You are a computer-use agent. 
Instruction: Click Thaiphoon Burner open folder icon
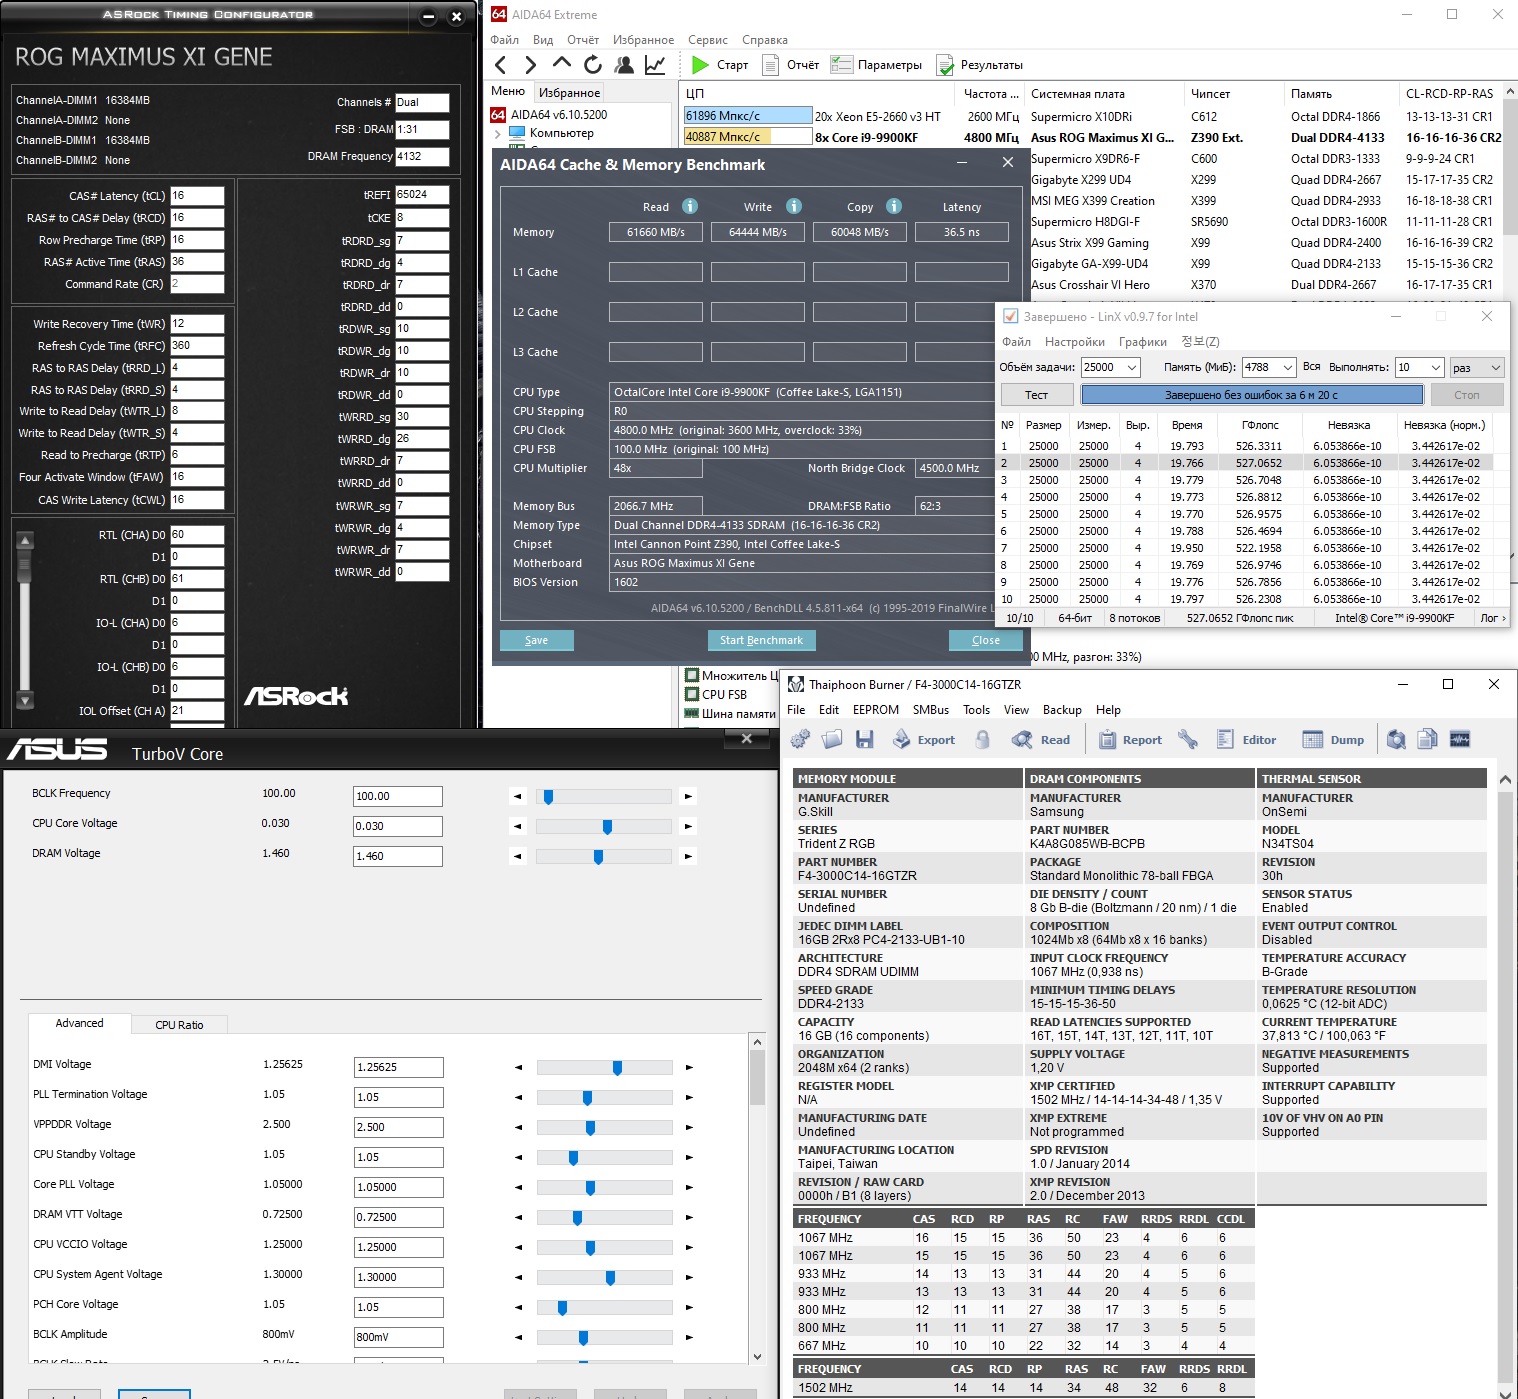pyautogui.click(x=832, y=739)
